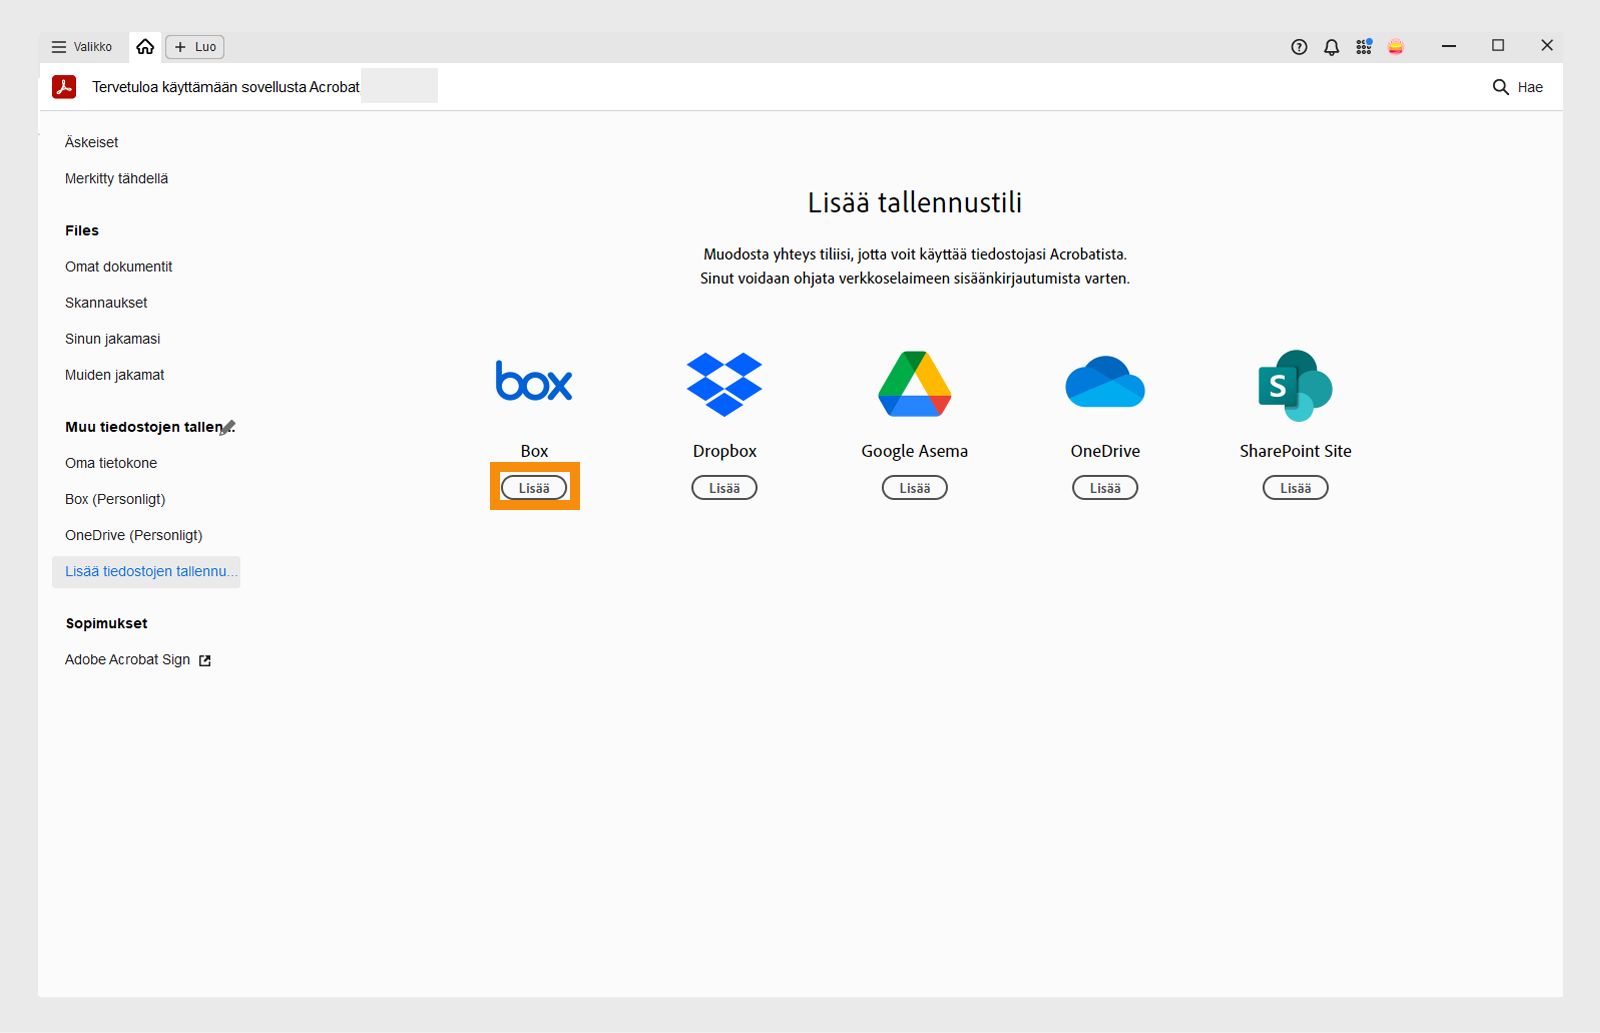Maximize the Acrobat window

point(1498,46)
